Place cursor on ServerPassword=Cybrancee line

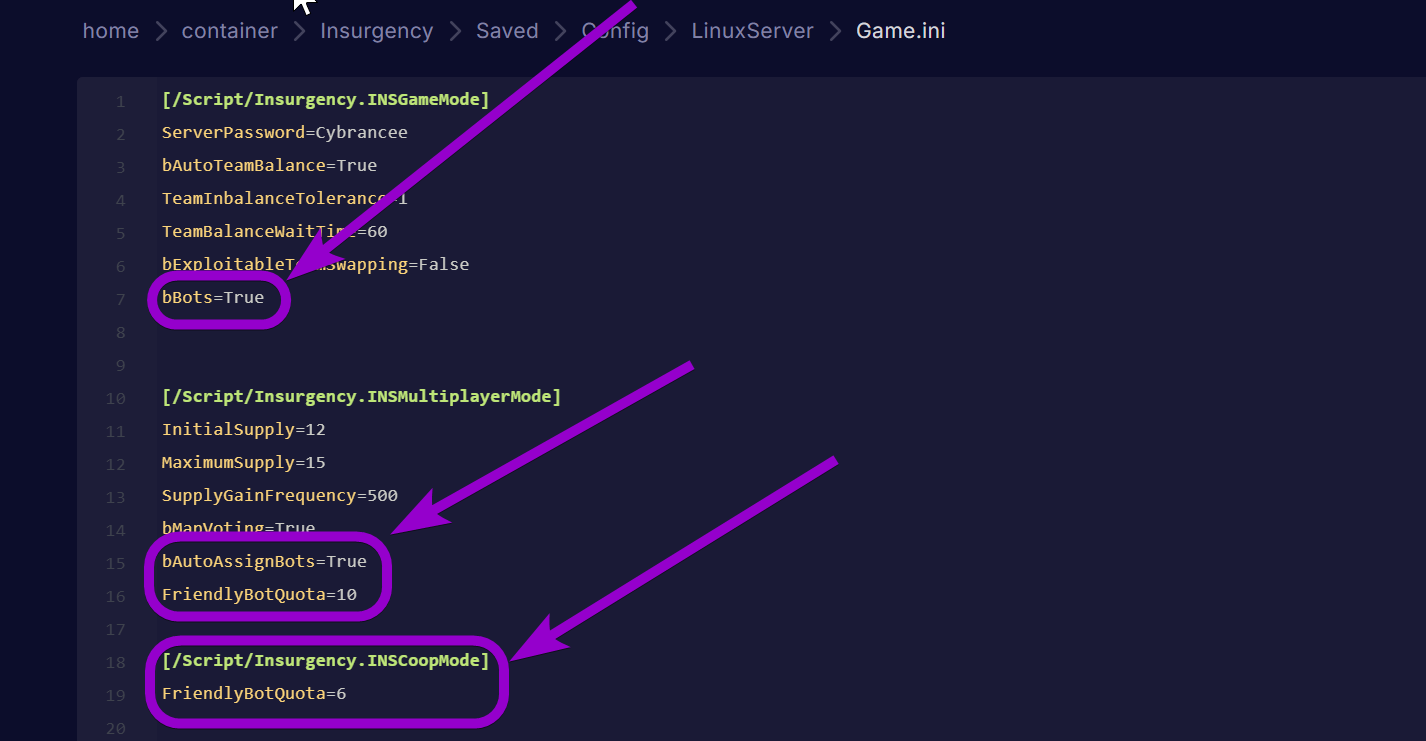tap(284, 132)
